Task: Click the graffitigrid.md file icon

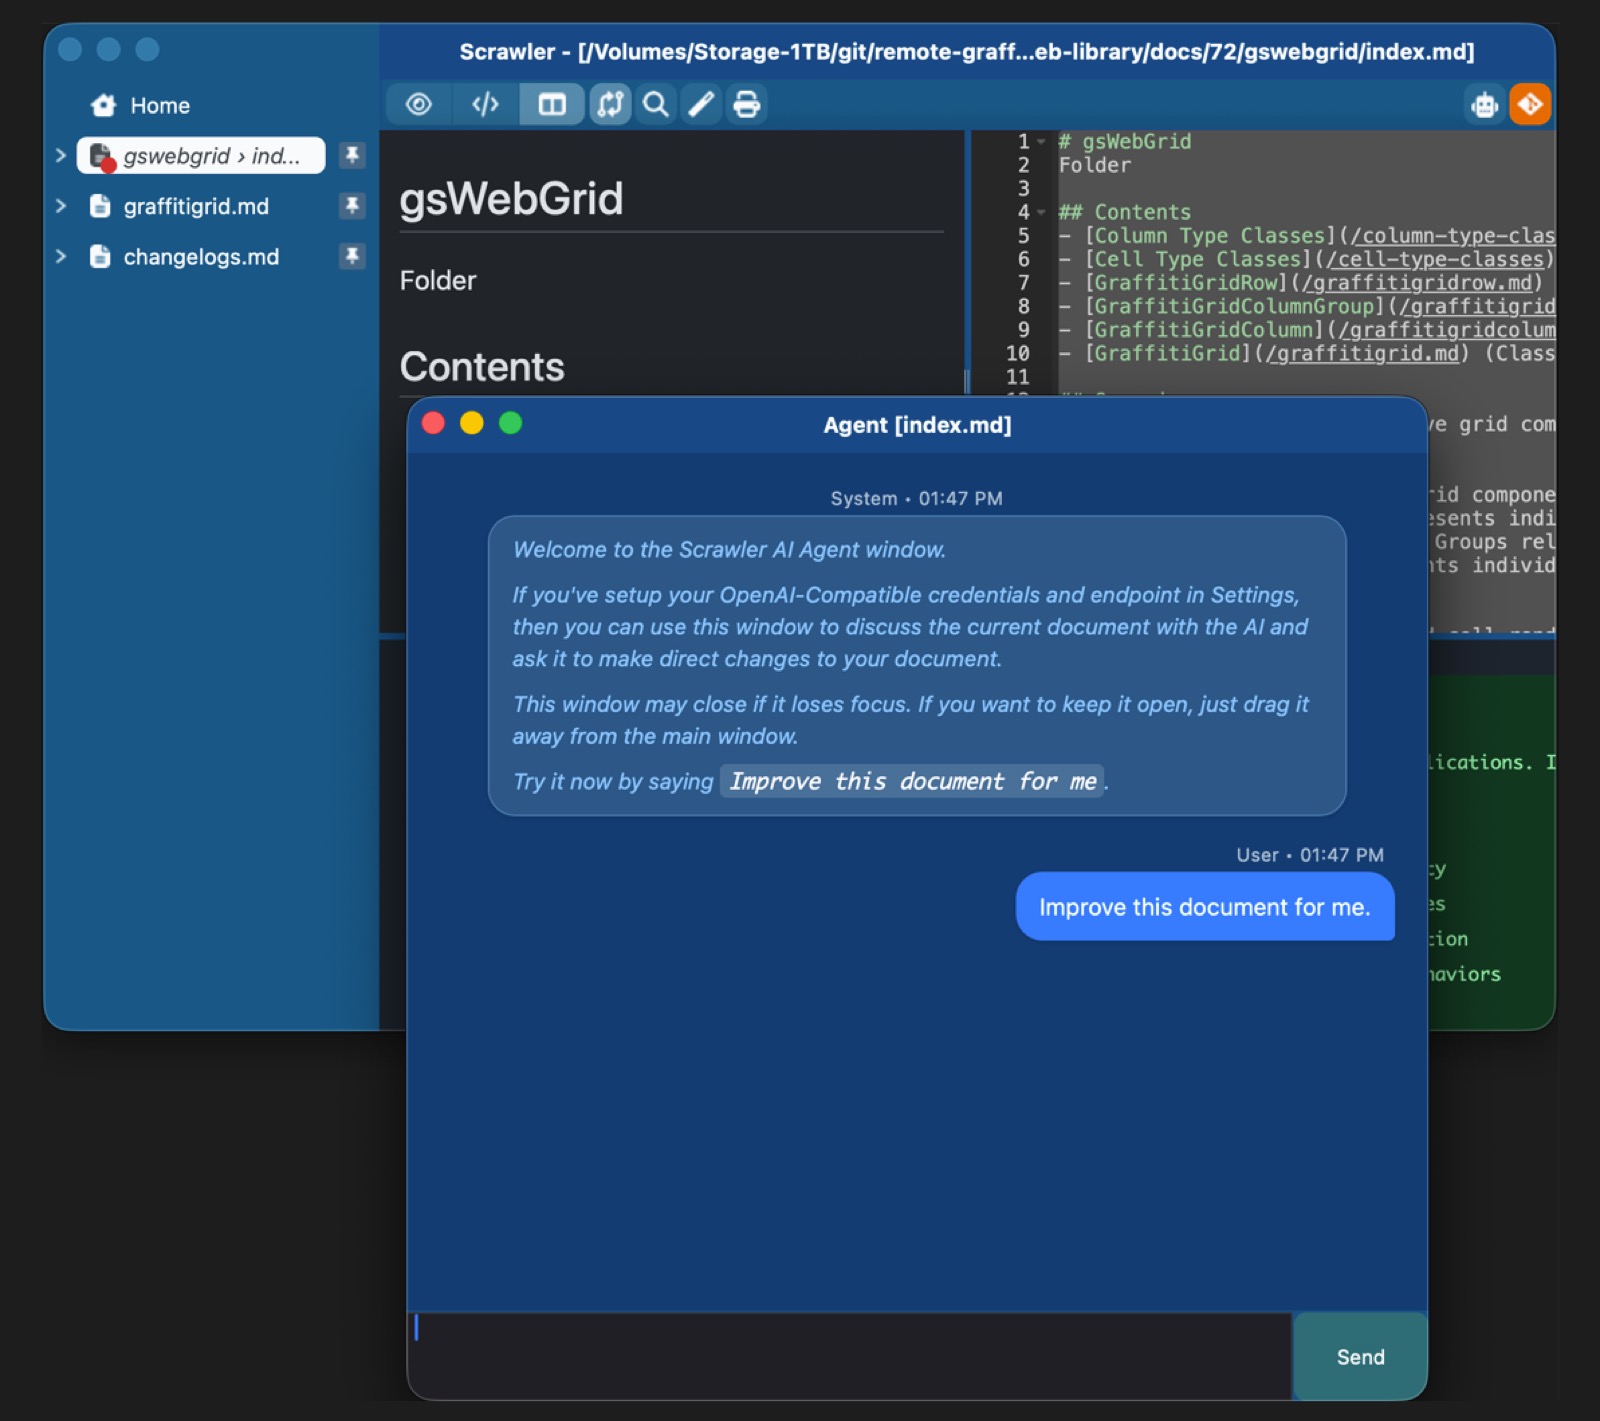Action: click(100, 206)
